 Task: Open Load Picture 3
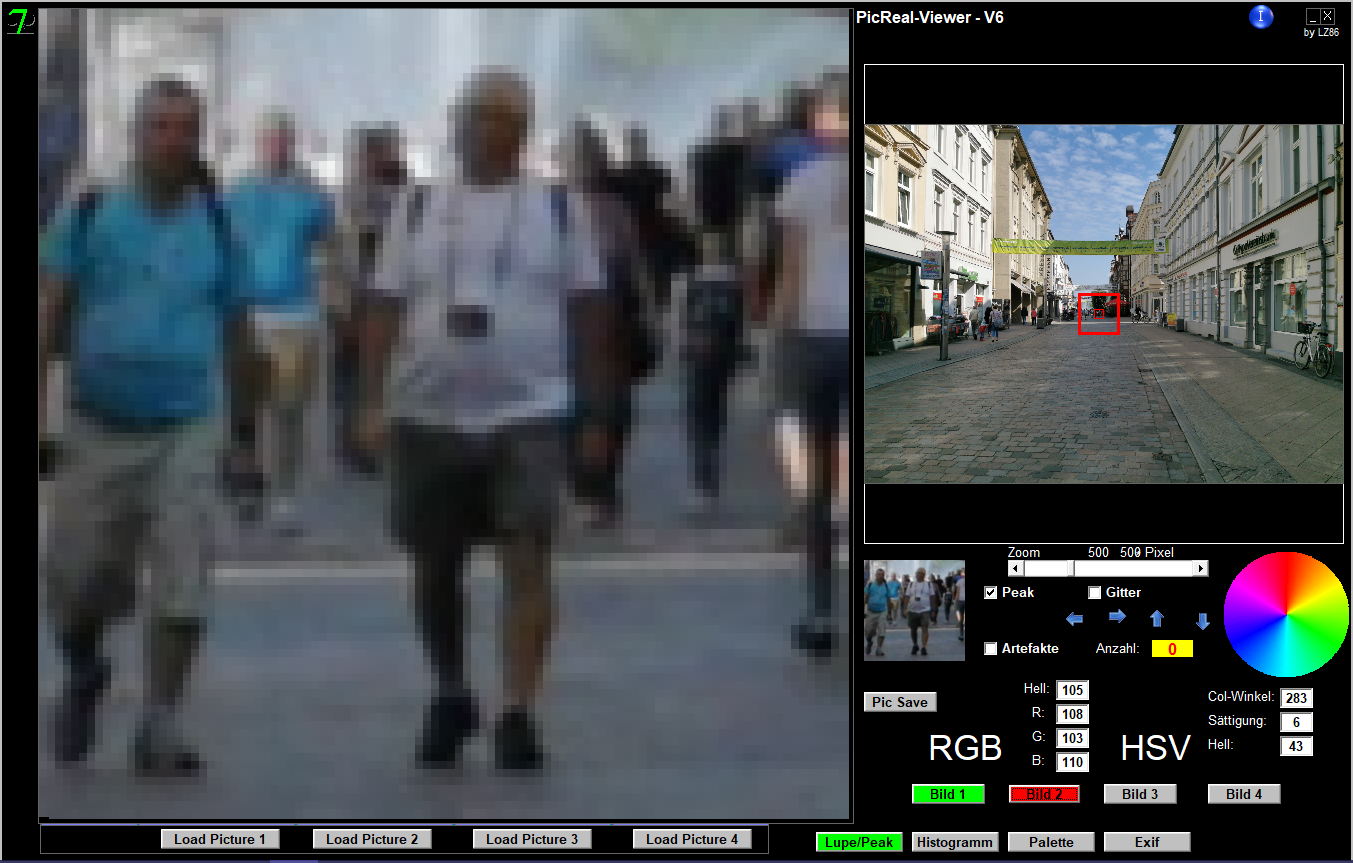point(532,839)
